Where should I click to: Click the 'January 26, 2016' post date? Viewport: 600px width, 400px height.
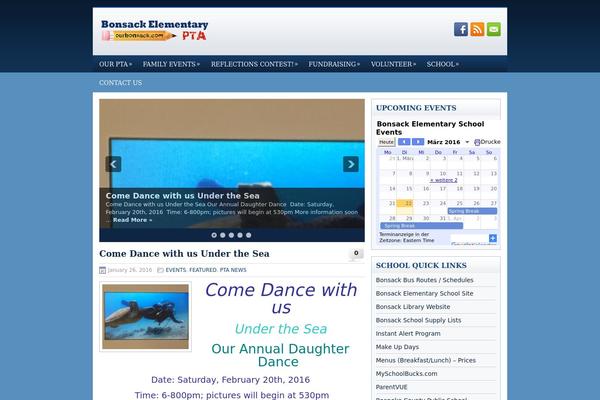pyautogui.click(x=130, y=270)
